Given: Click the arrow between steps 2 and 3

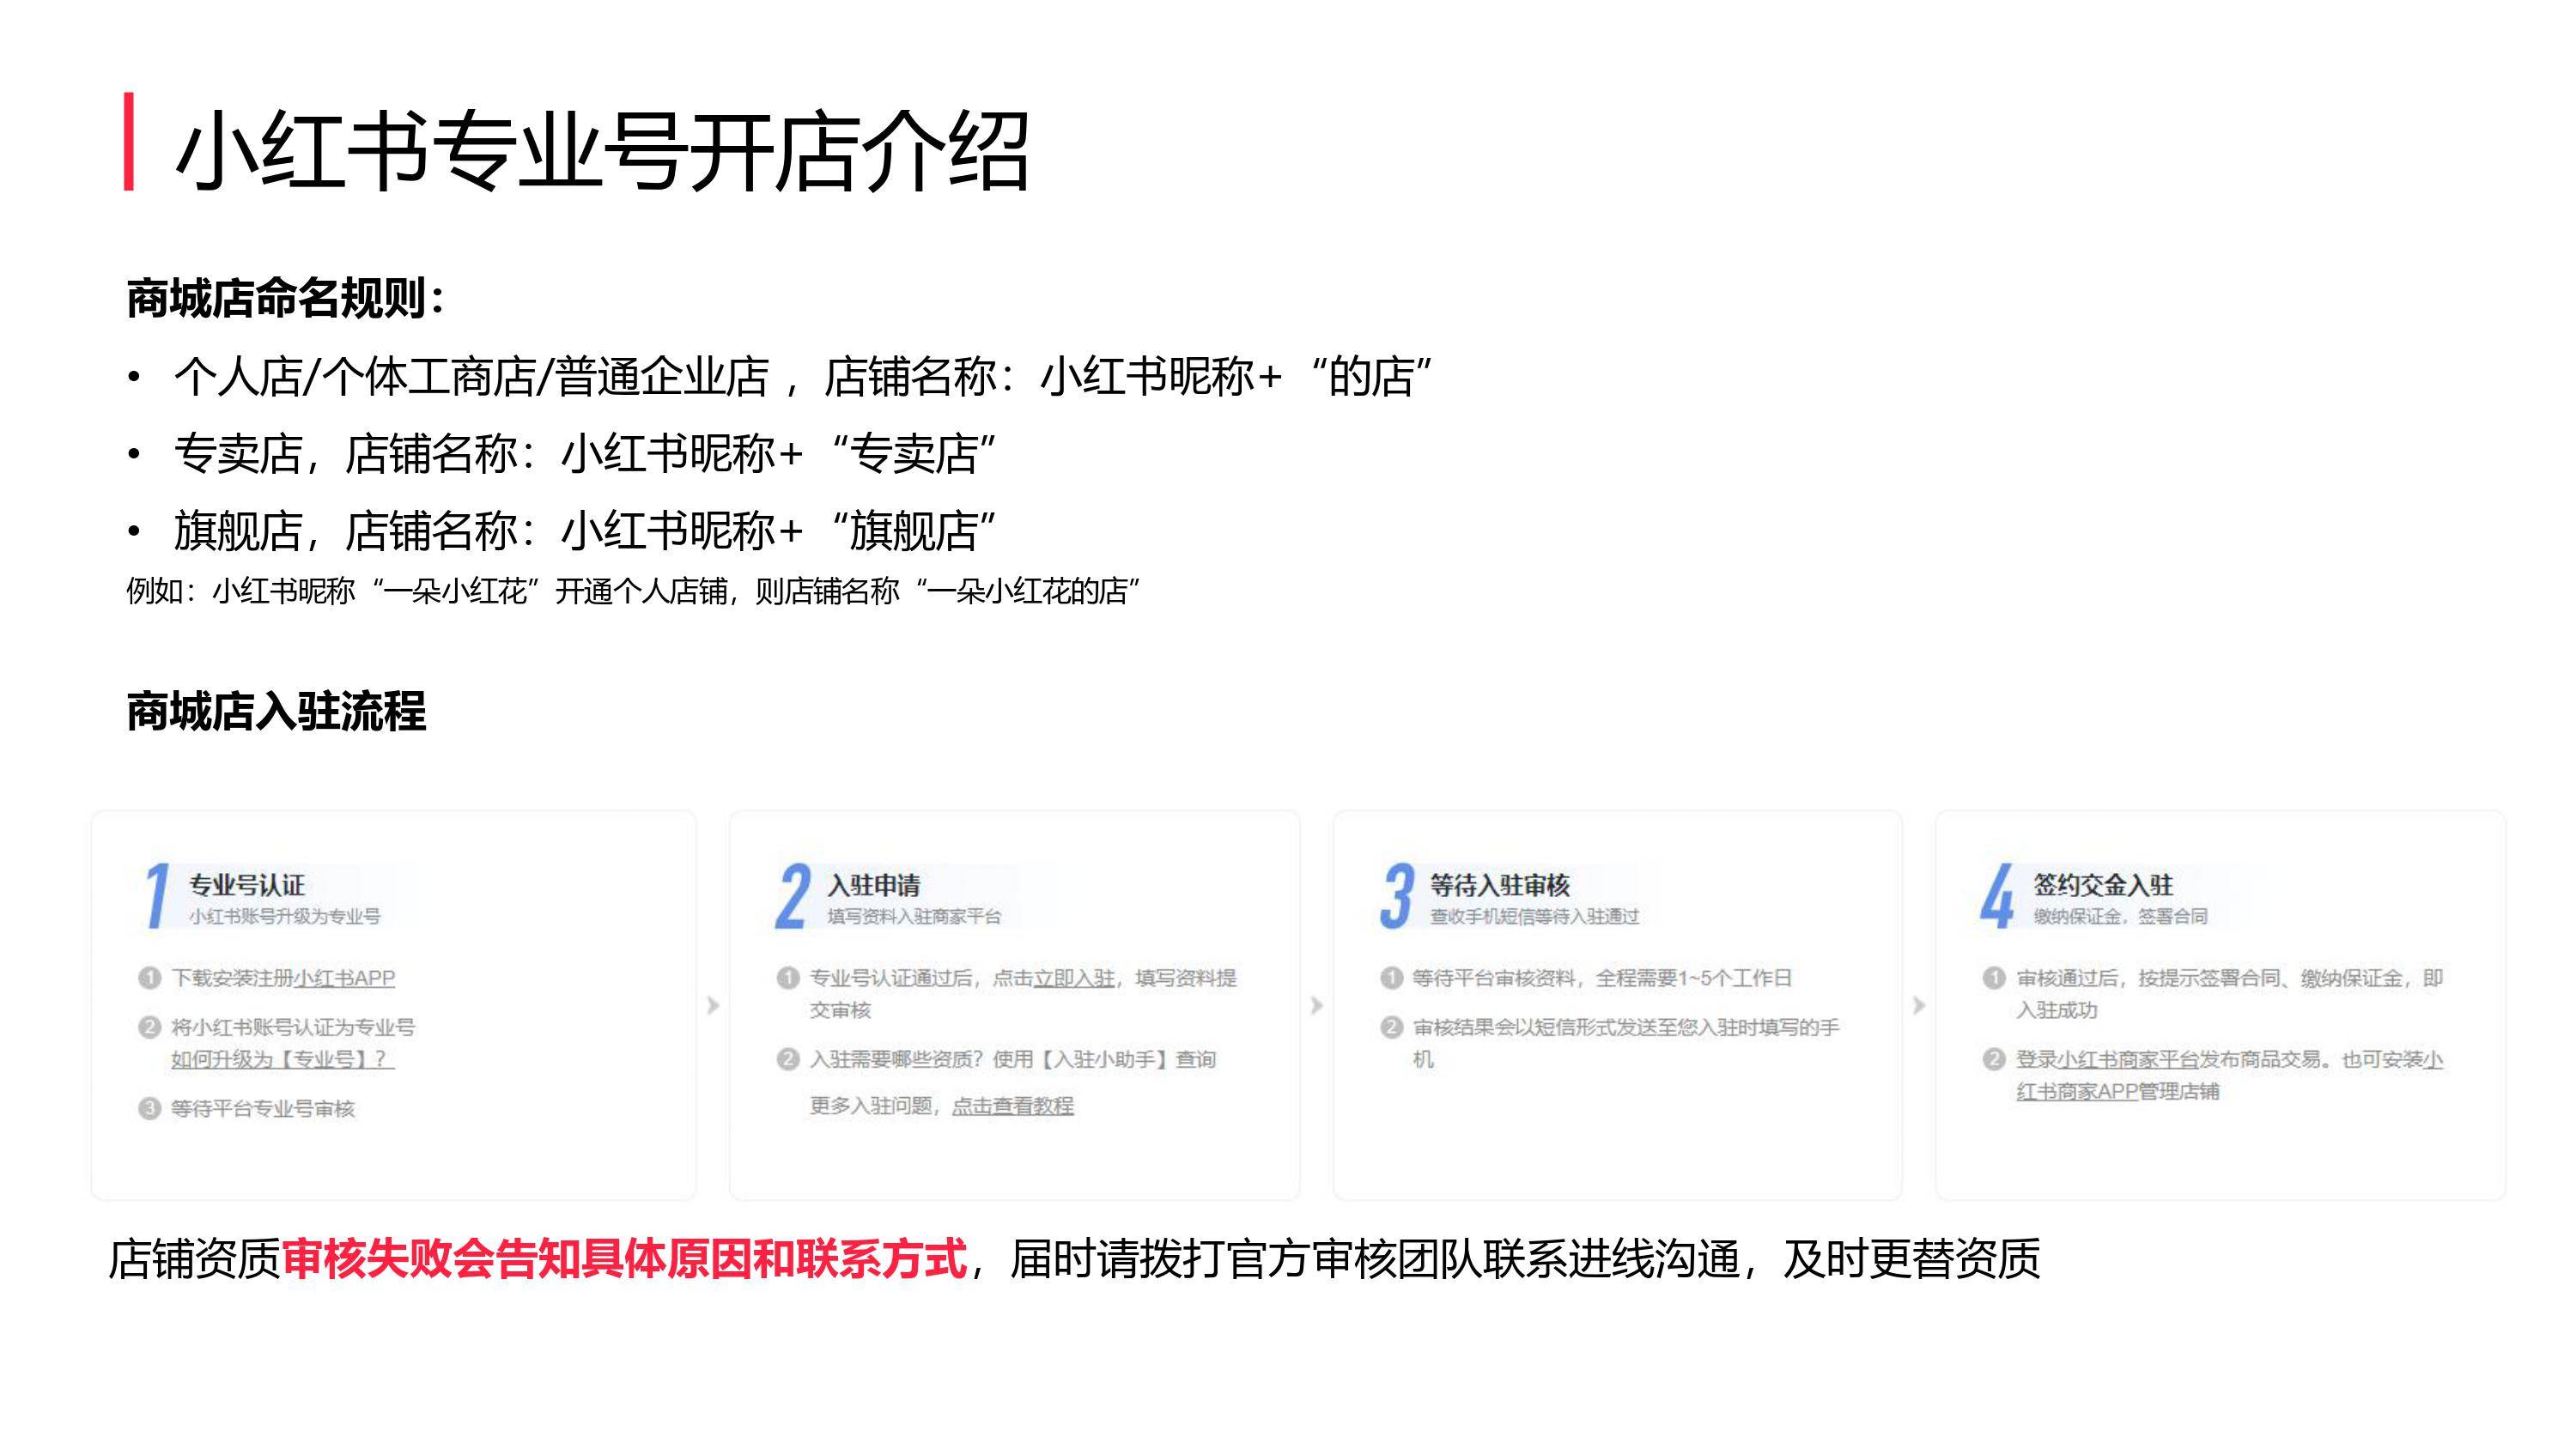Looking at the screenshot, I should click(x=1316, y=1005).
